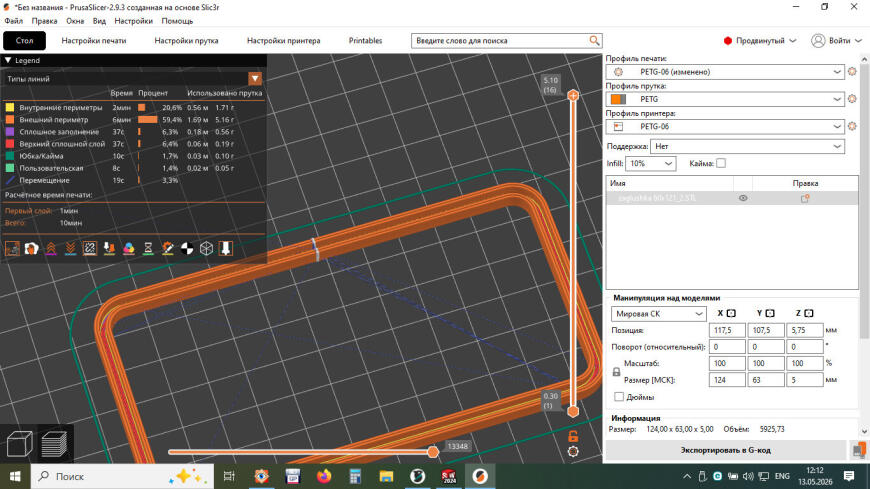Focus the search input field
The height and width of the screenshot is (489, 870).
tap(502, 41)
